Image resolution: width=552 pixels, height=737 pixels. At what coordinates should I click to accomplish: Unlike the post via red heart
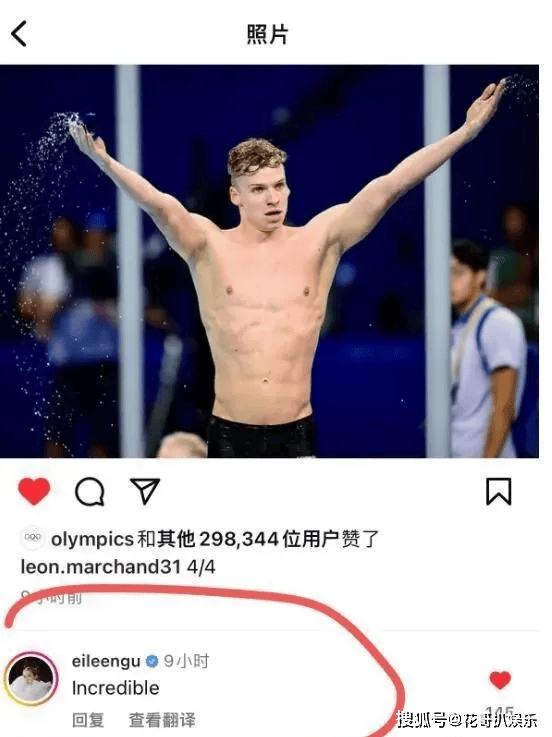(x=34, y=491)
